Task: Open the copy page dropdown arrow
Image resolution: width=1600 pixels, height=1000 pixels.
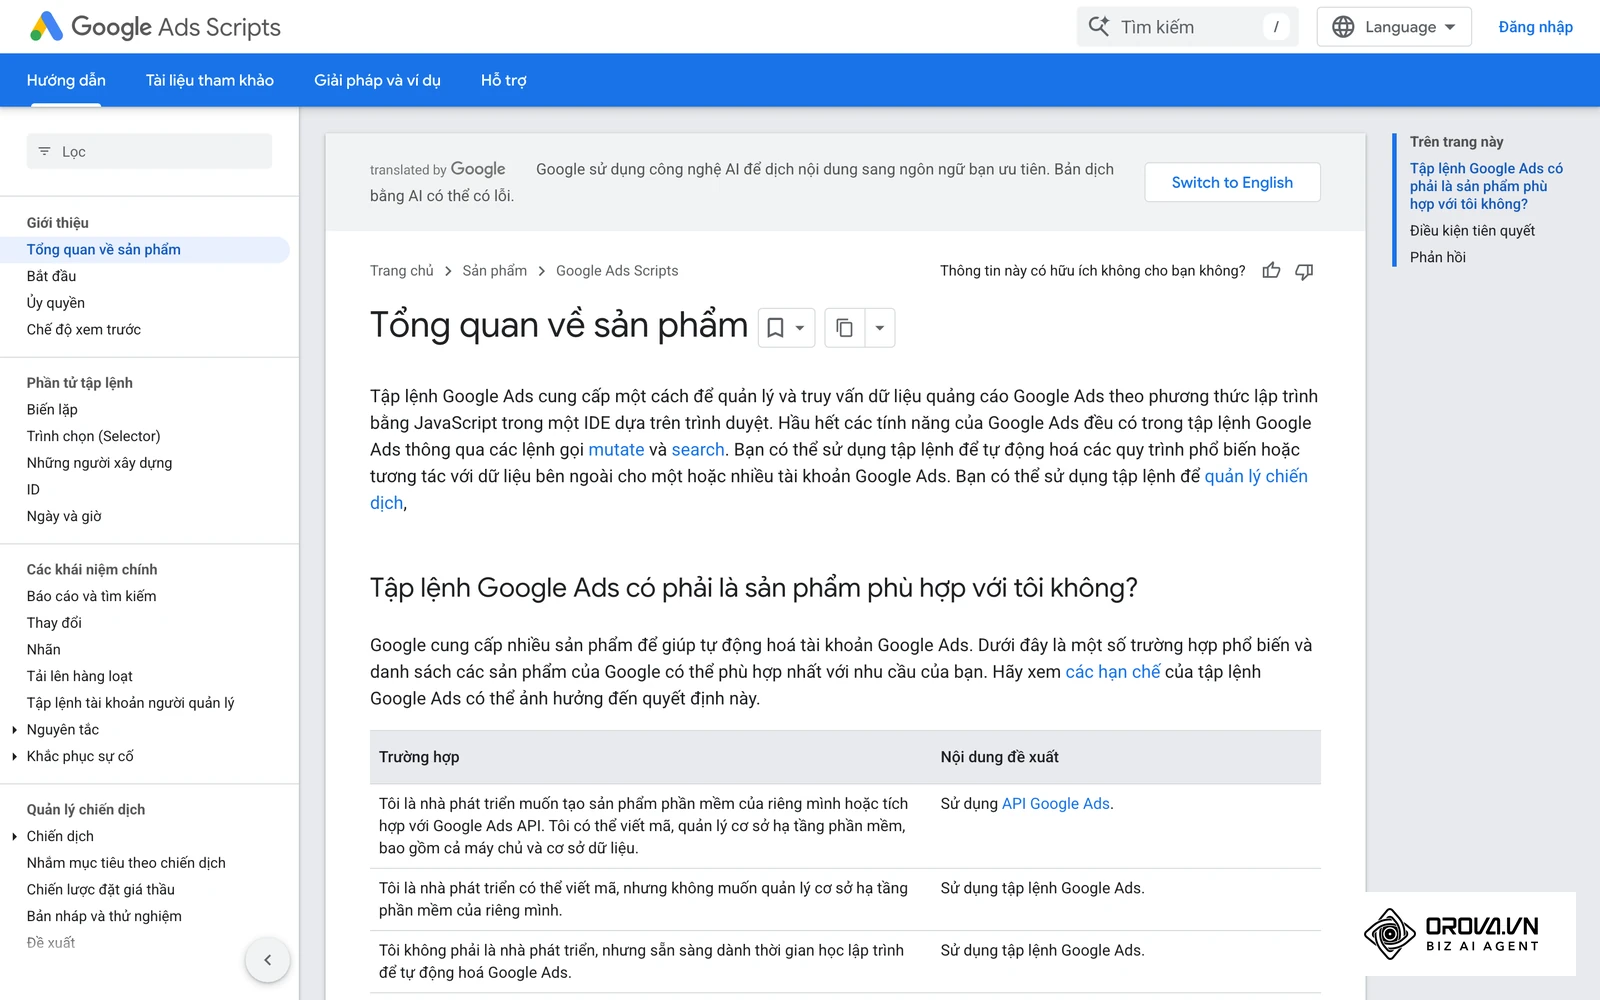Action: pos(880,328)
